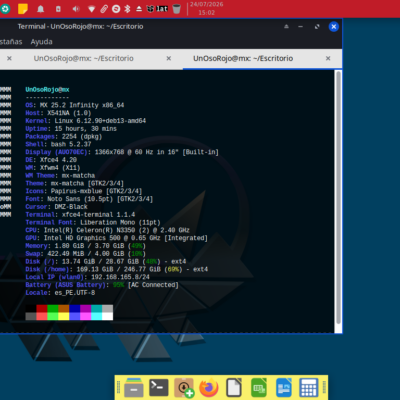Image resolution: width=400 pixels, height=400 pixels.
Task: Click the eject removable media icon
Action: point(139,9)
